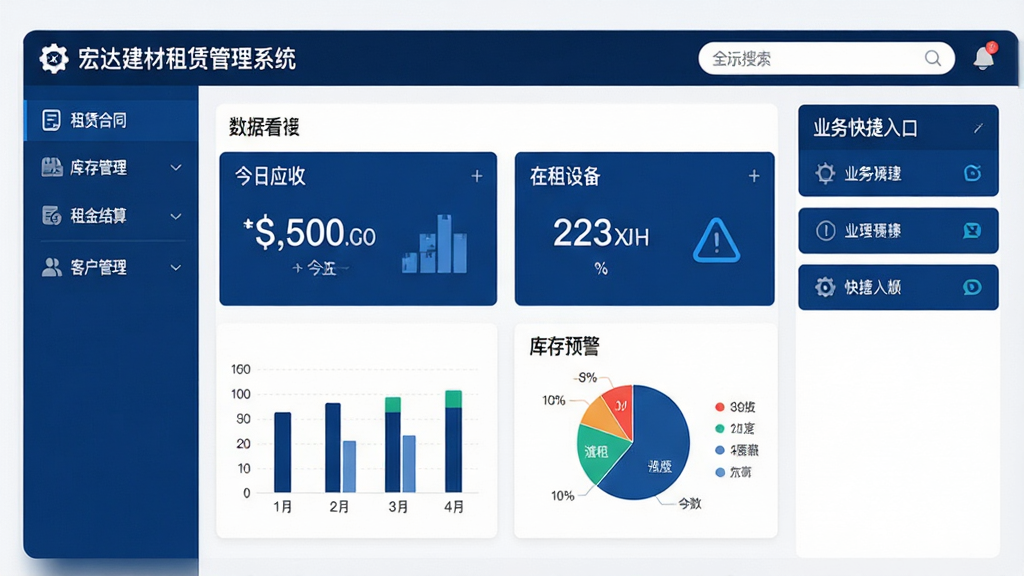Screen dimensions: 1024x576
Task: Focus the global search input field
Action: tap(826, 58)
